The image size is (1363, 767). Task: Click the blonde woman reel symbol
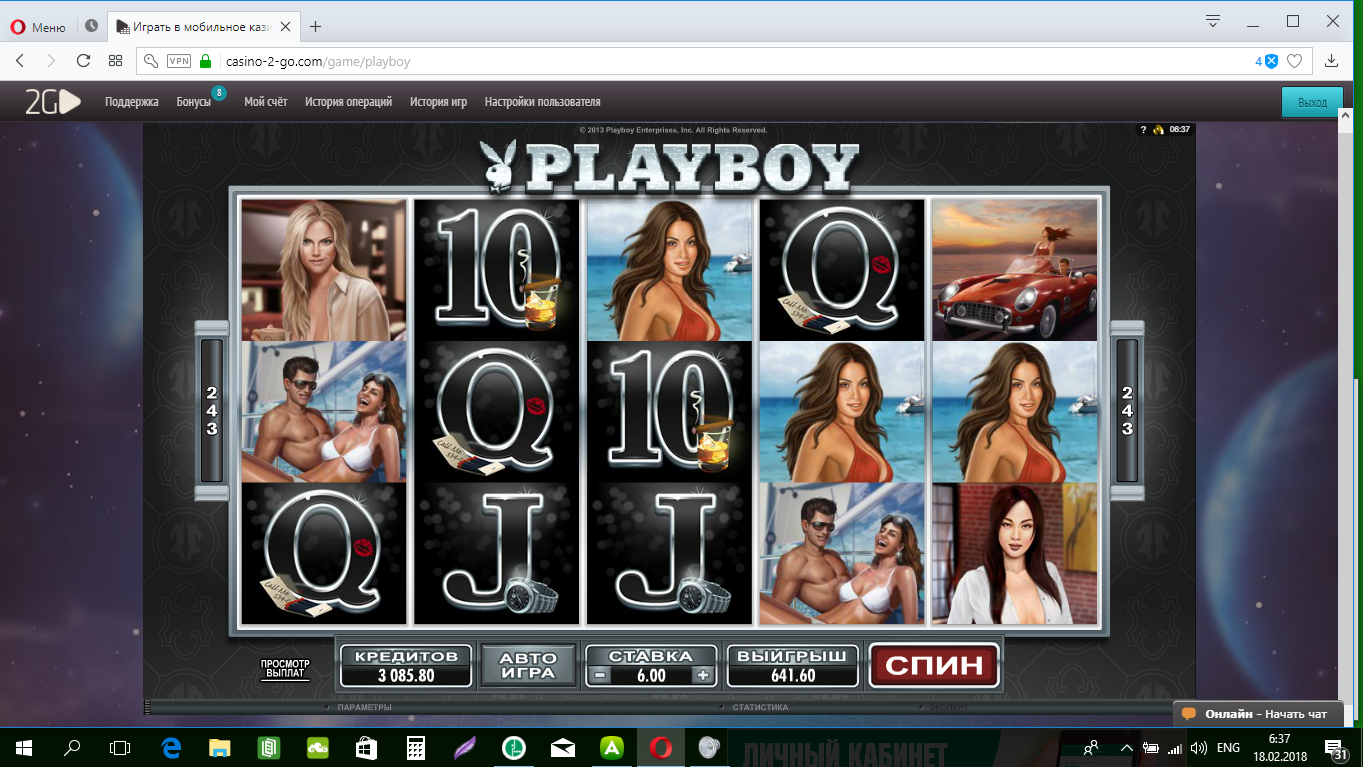pyautogui.click(x=324, y=270)
